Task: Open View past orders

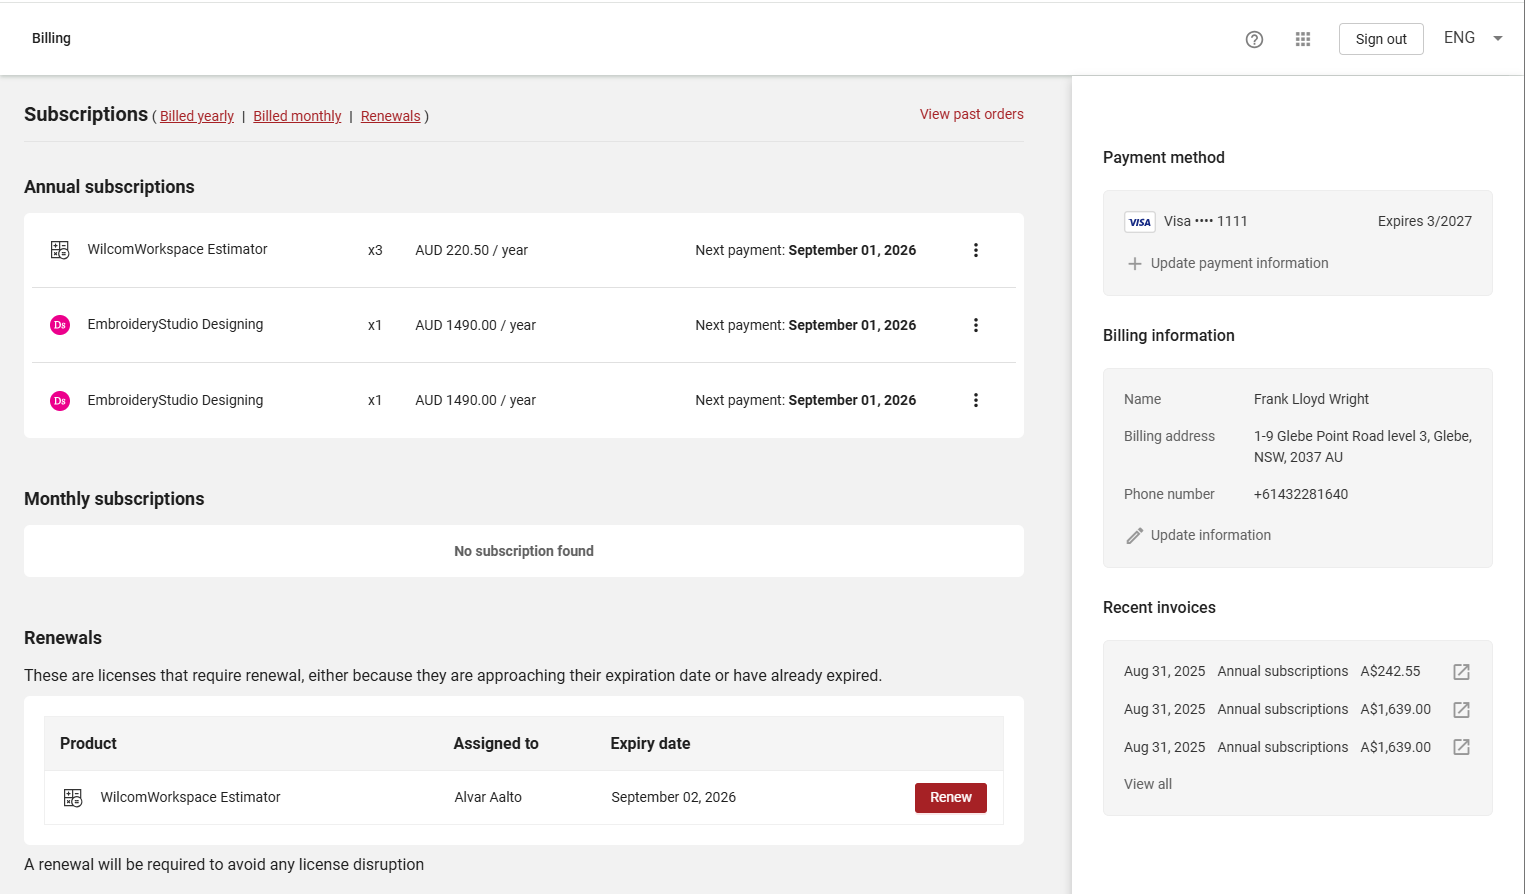Action: (972, 114)
